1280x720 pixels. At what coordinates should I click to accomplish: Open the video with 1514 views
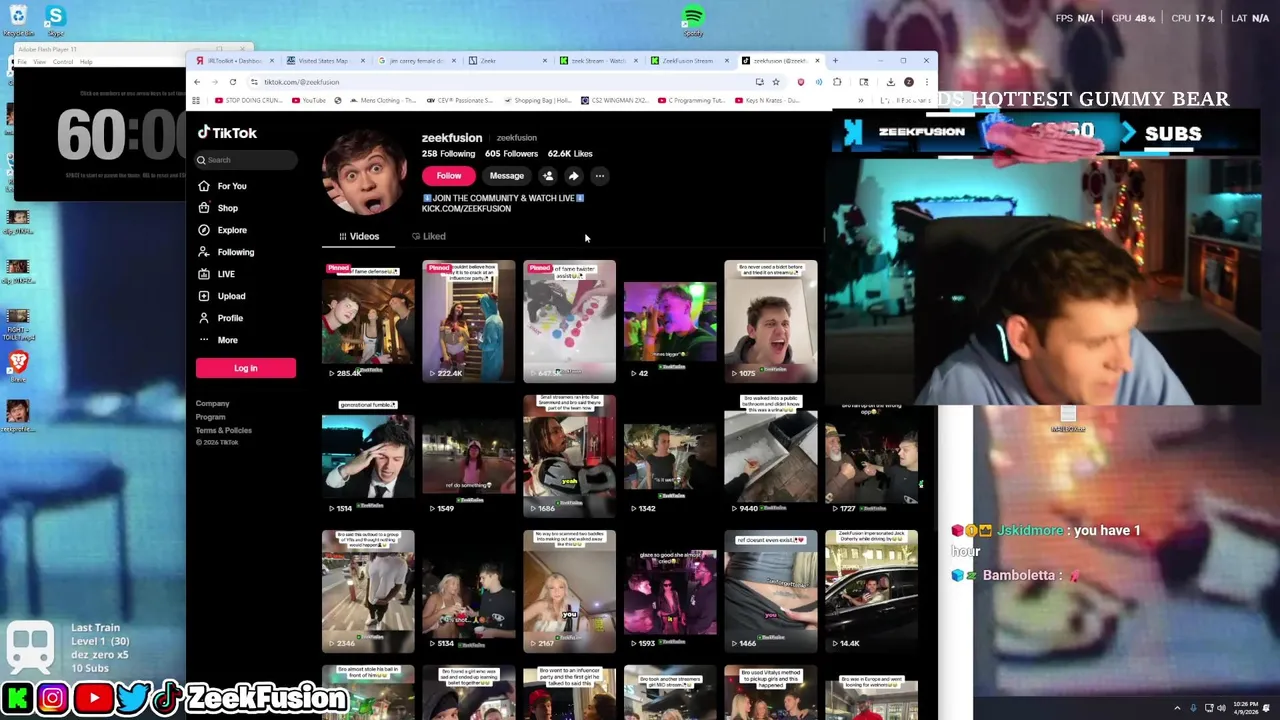(368, 456)
